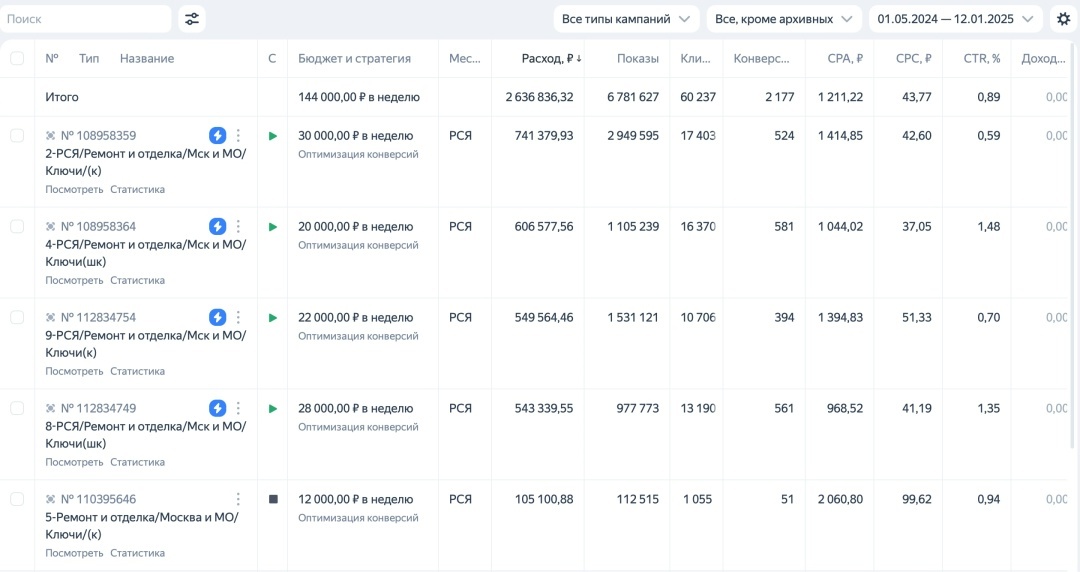Open 'Статистика' link for campaign 108958359

click(137, 190)
